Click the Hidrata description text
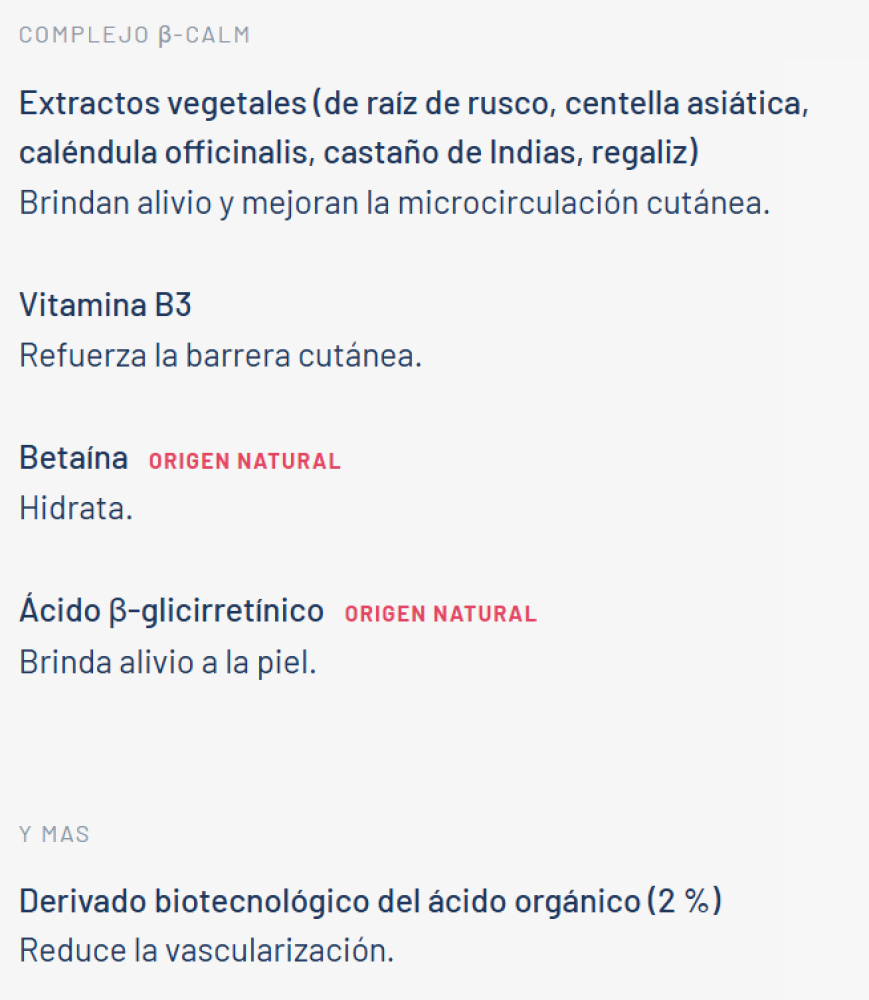The height and width of the screenshot is (1000, 869). point(76,508)
